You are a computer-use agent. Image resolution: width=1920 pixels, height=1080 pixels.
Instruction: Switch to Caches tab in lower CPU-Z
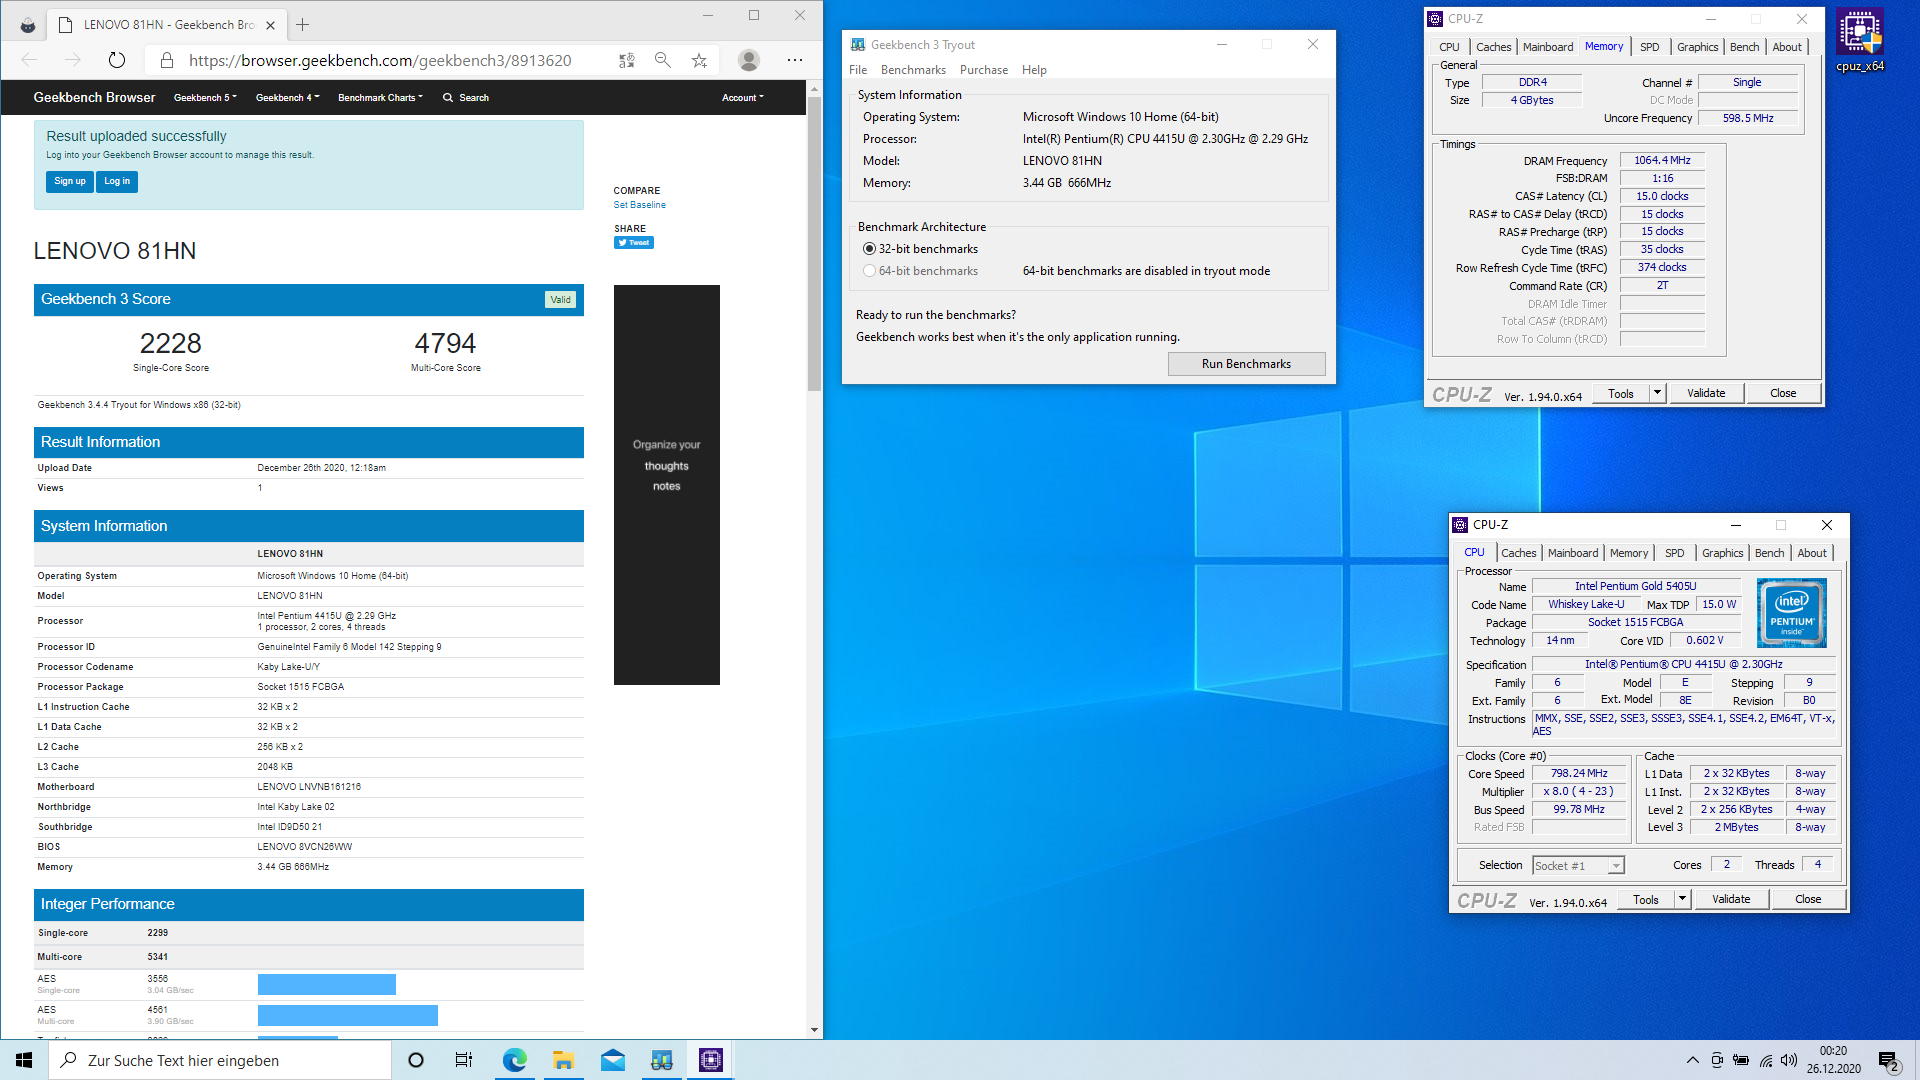[1518, 553]
